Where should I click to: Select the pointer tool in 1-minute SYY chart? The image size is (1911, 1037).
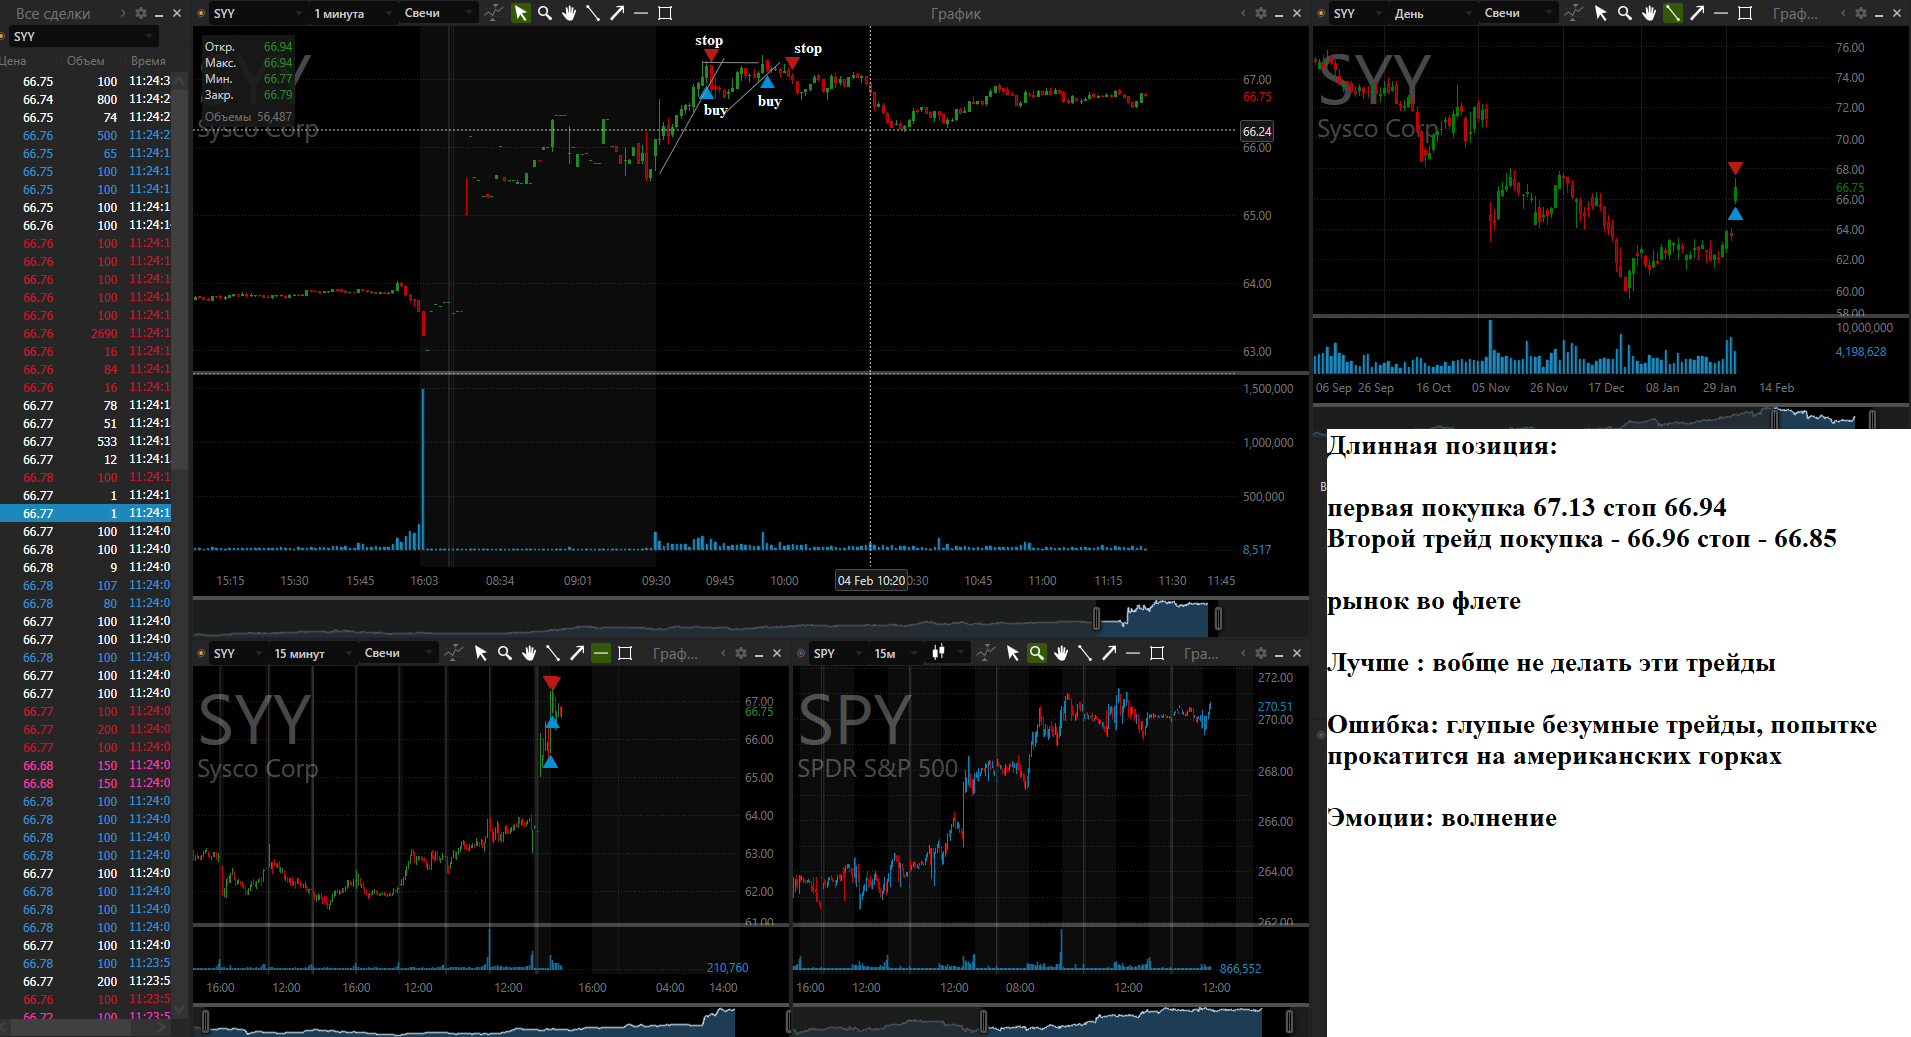tap(521, 13)
